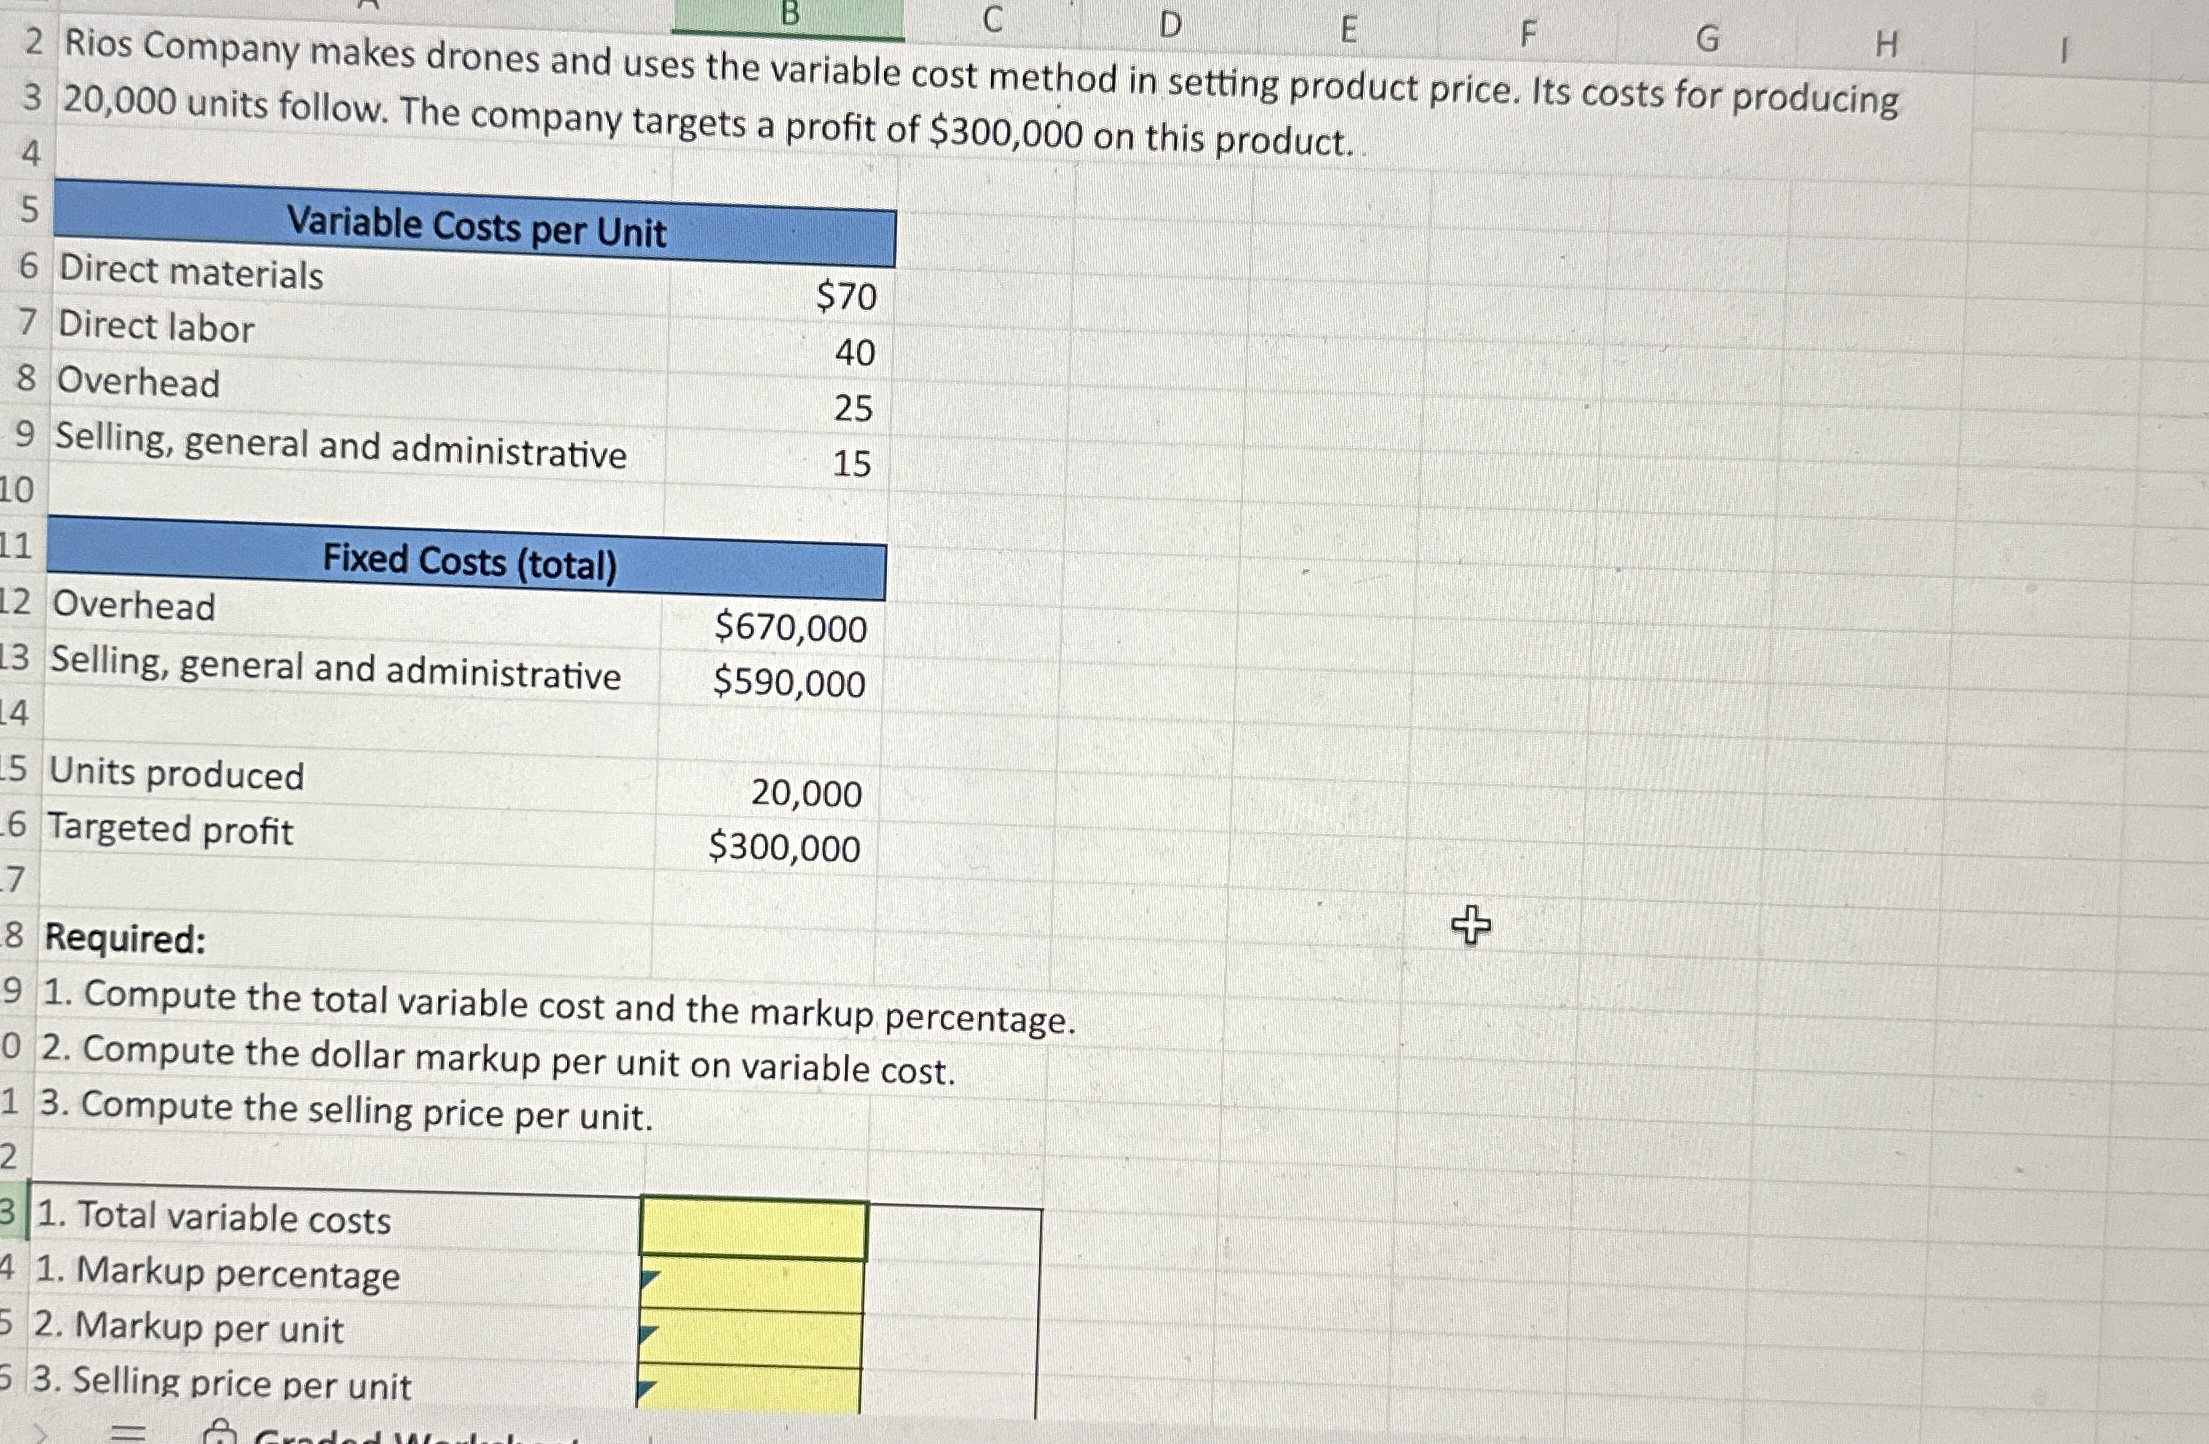Click the Required: label cell
The height and width of the screenshot is (1444, 2209).
point(125,938)
